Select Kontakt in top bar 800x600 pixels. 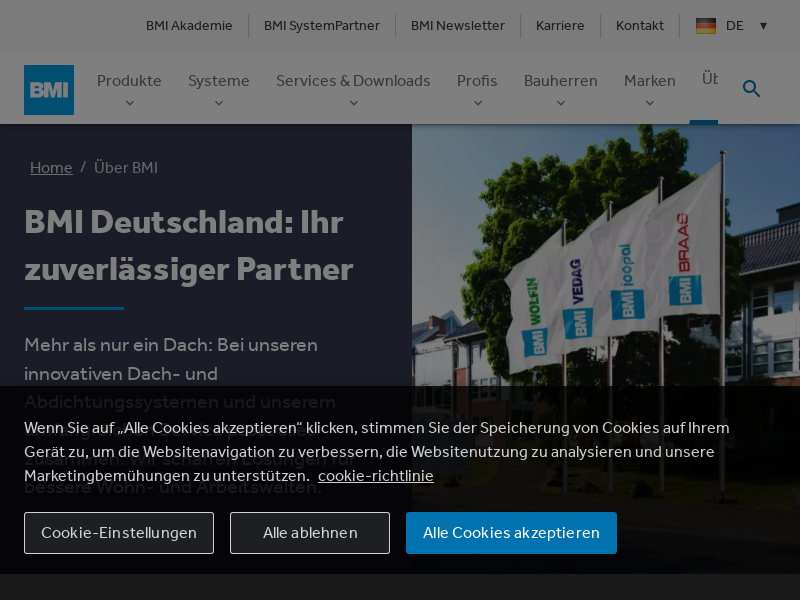point(640,26)
